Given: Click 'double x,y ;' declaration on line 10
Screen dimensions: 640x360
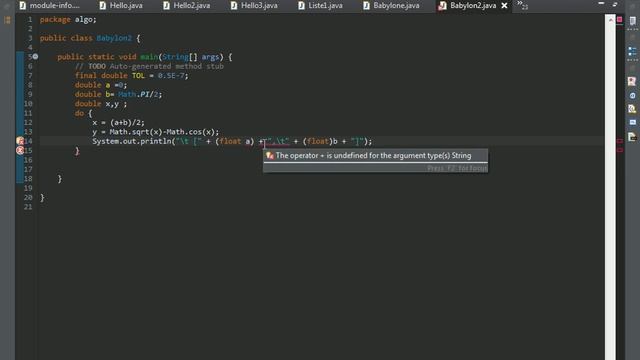Looking at the screenshot, I should (101, 104).
